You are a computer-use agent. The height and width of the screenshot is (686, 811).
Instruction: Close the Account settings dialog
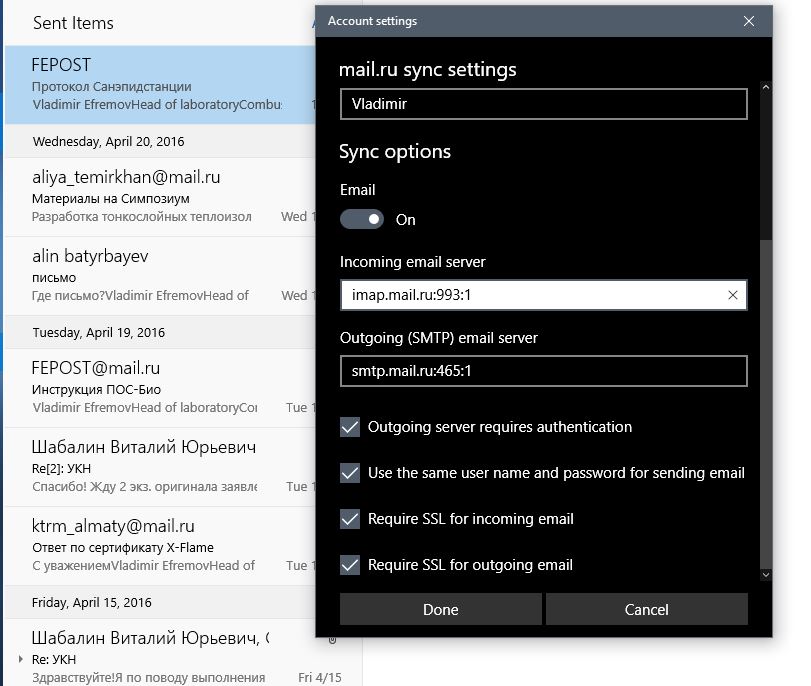749,21
